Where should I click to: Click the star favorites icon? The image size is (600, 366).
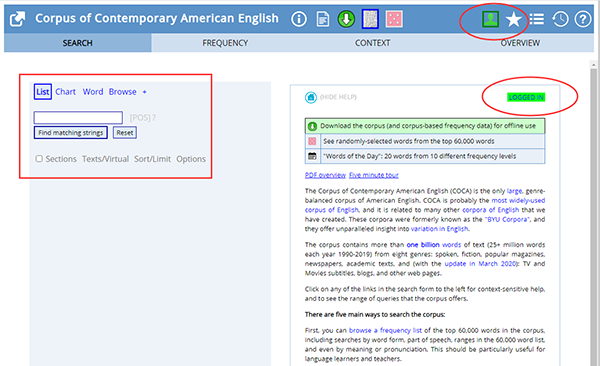click(x=514, y=19)
